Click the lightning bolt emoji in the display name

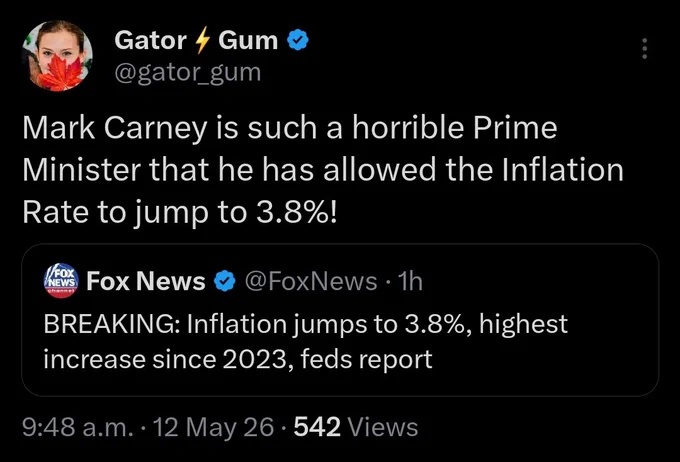pyautogui.click(x=202, y=41)
